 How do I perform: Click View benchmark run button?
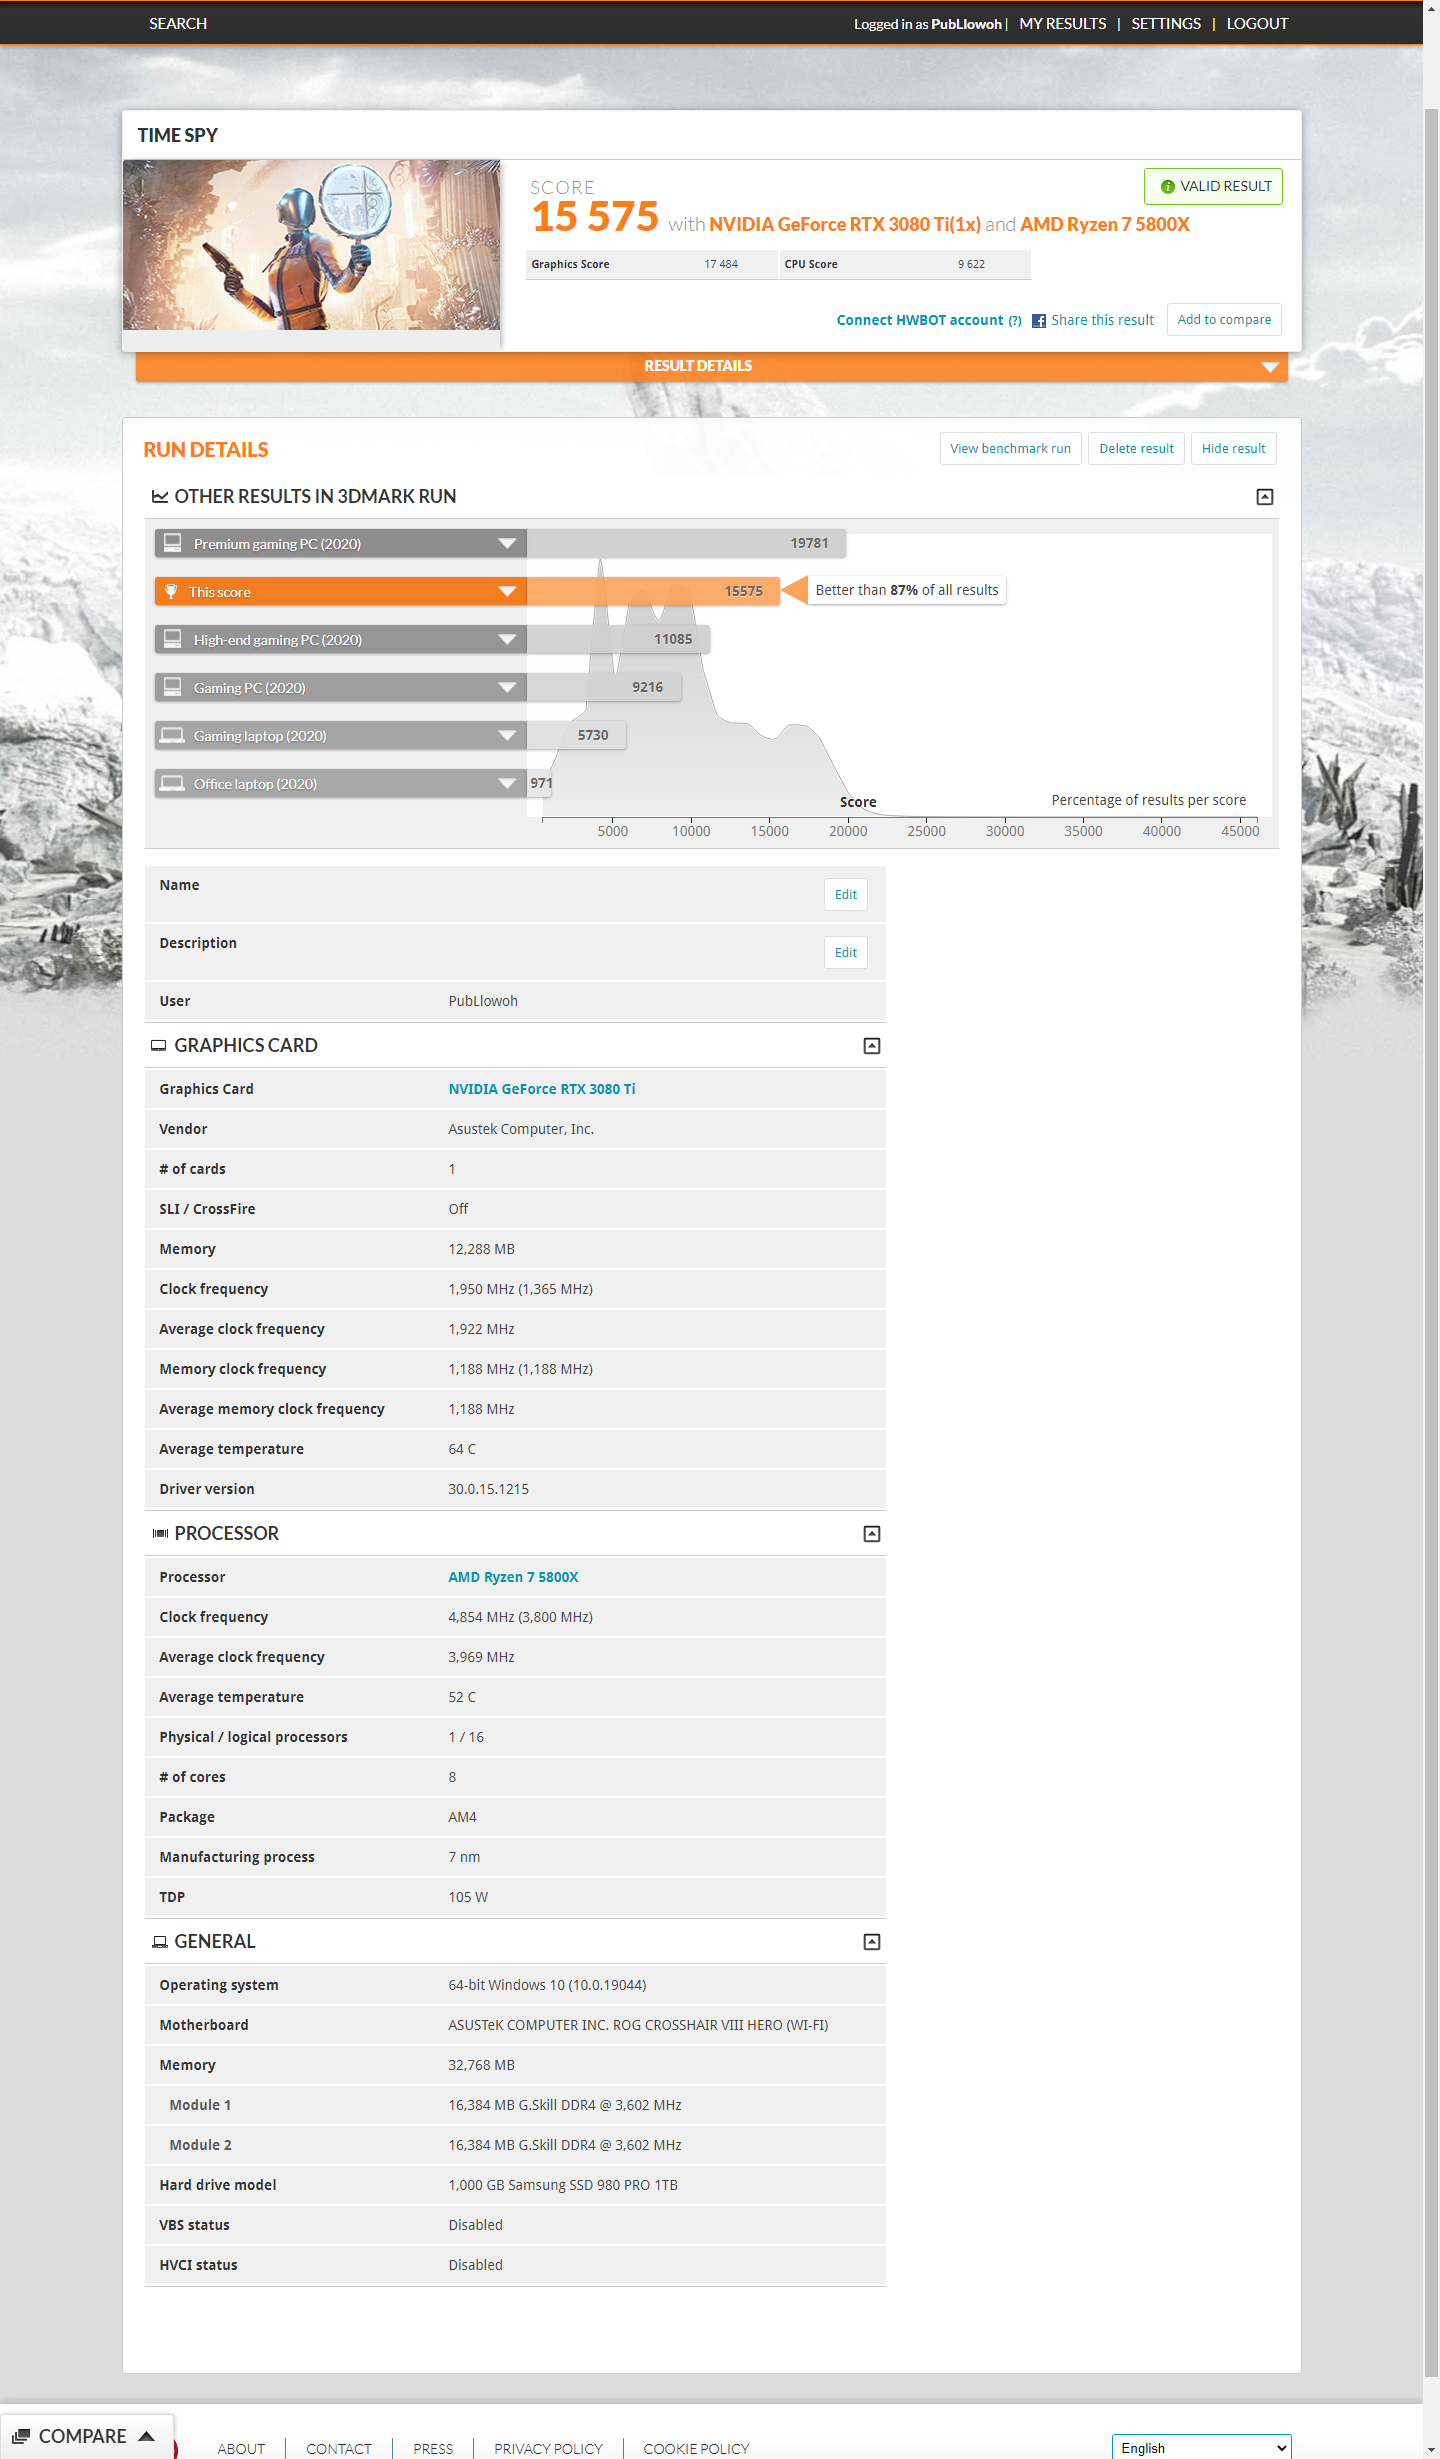[1010, 449]
